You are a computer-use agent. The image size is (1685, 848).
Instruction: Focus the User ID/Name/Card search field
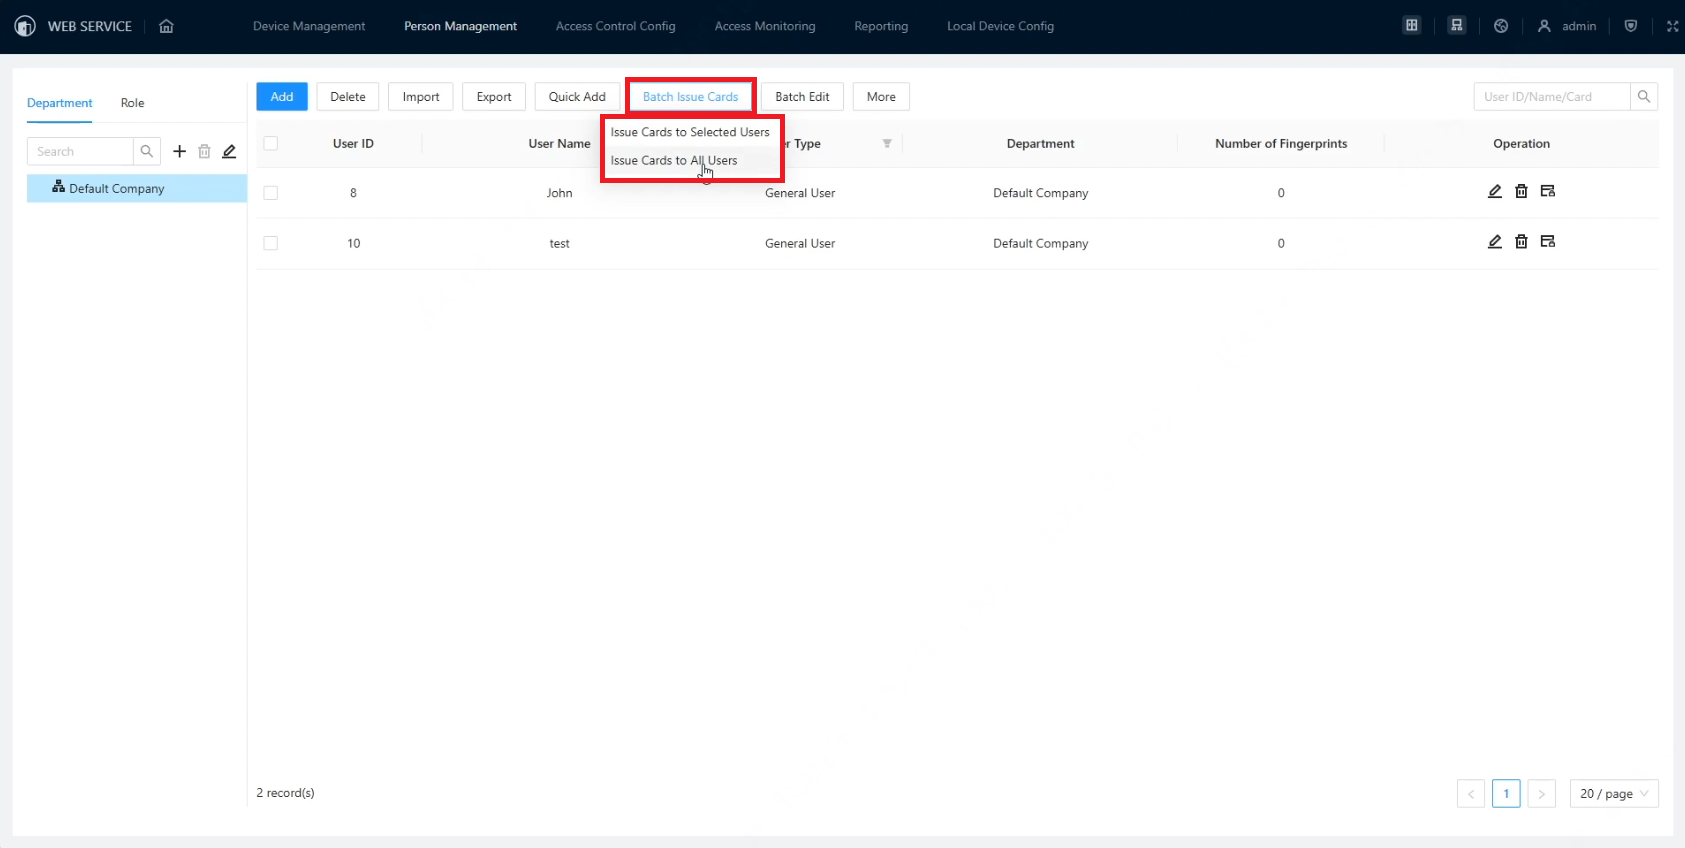(x=1551, y=96)
